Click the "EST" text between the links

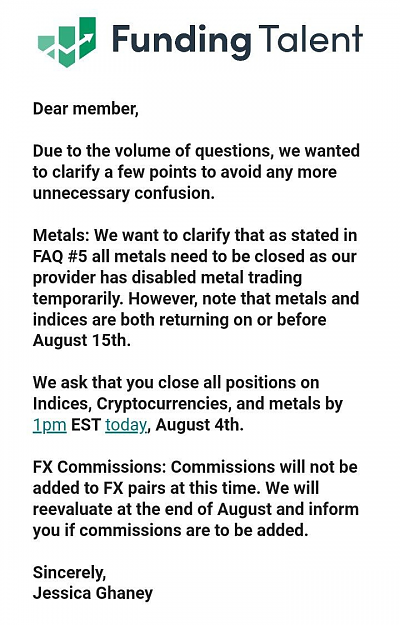(86, 425)
